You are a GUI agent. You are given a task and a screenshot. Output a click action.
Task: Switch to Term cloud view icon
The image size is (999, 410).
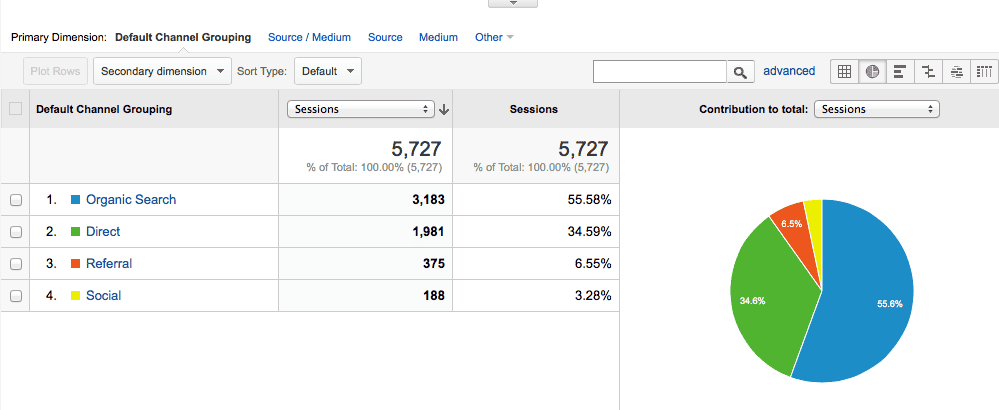(956, 71)
